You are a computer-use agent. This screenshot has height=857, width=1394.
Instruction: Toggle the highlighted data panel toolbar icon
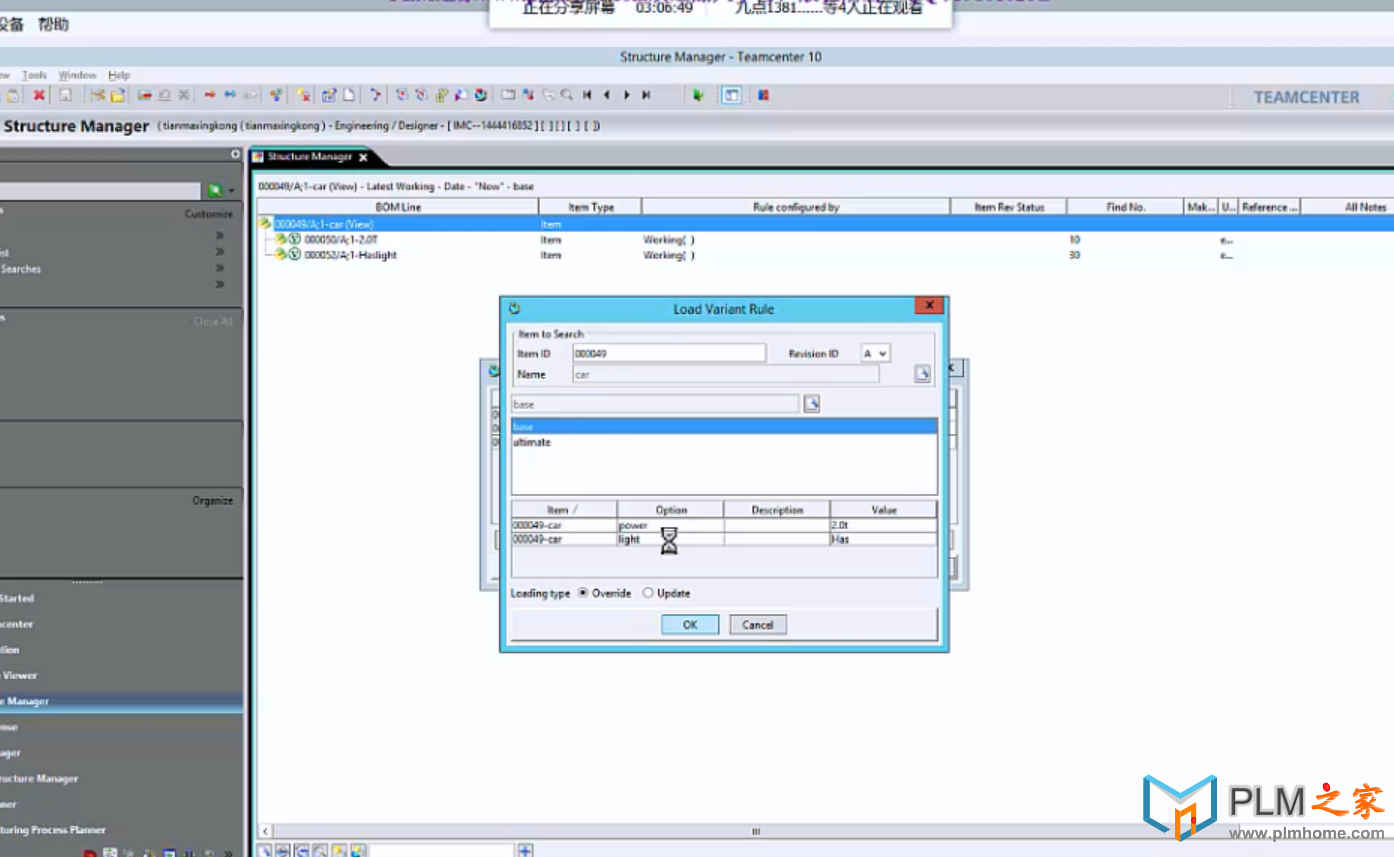pyautogui.click(x=732, y=95)
